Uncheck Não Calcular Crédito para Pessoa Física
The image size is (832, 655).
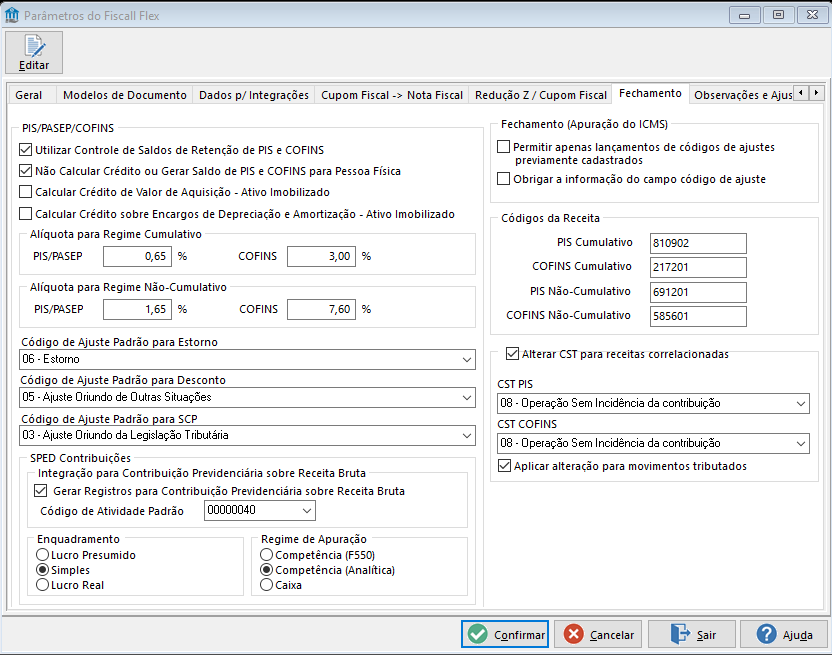click(x=25, y=171)
